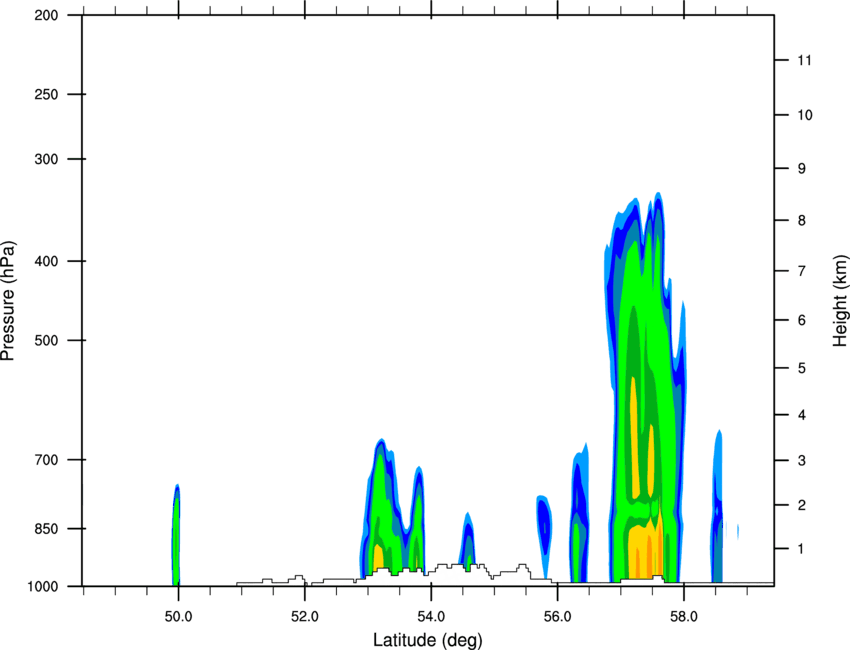Pick the 11 km height label
Viewport: 850px width, 650px height.
[x=805, y=60]
